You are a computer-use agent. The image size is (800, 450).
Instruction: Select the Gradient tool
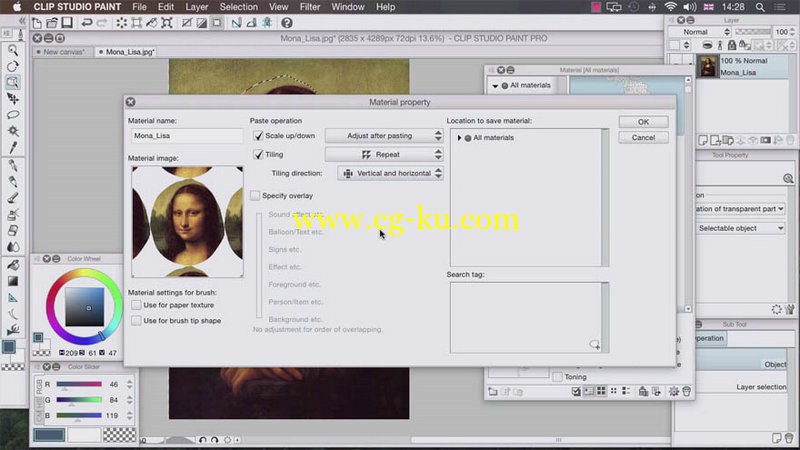(13, 281)
